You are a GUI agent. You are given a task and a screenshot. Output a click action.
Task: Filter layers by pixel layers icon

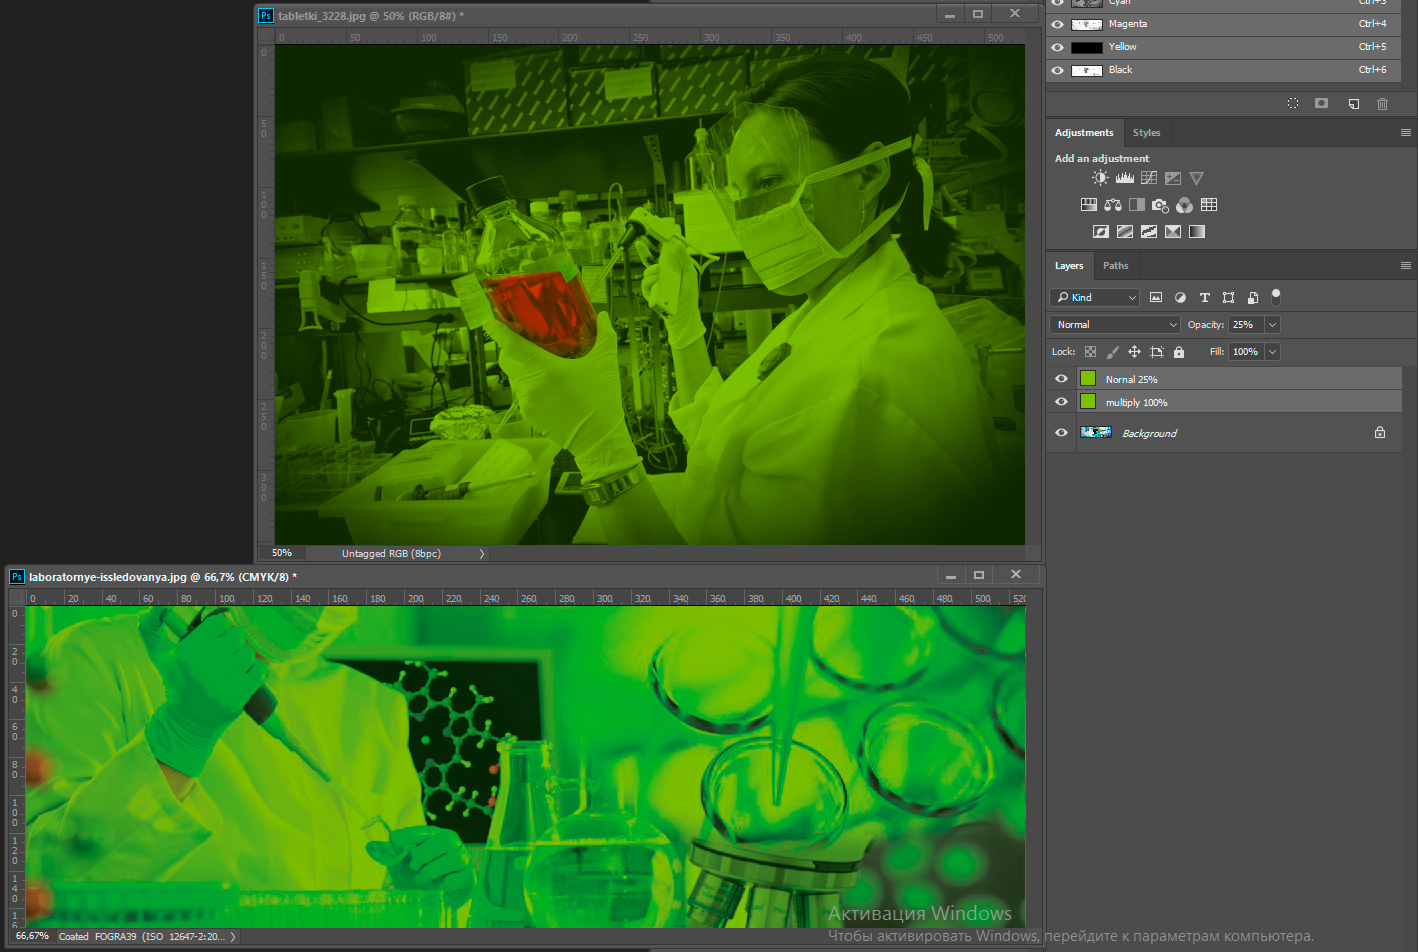[1156, 297]
